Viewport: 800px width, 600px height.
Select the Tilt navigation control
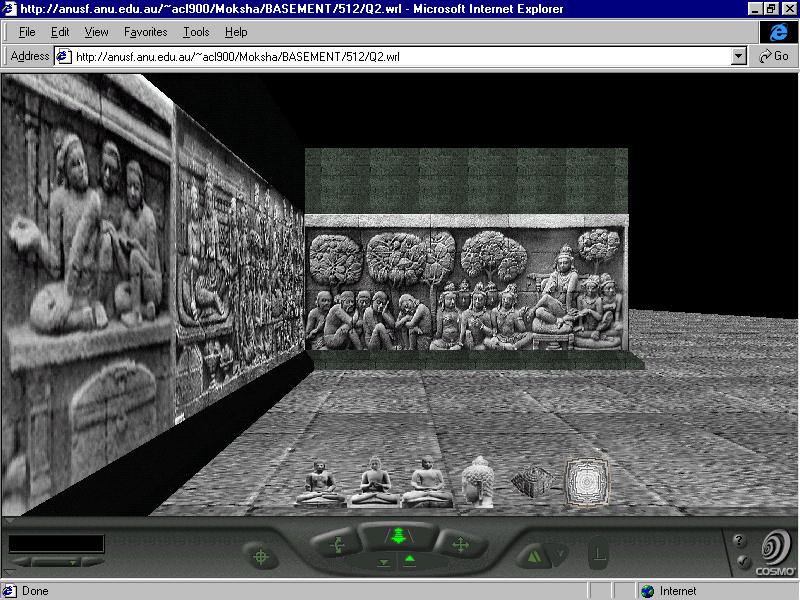point(336,545)
